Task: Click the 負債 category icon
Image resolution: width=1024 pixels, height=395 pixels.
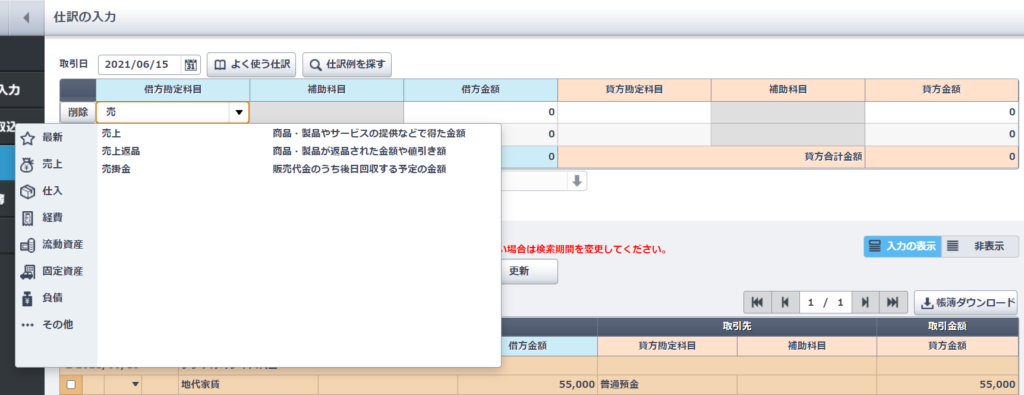Action: point(27,298)
